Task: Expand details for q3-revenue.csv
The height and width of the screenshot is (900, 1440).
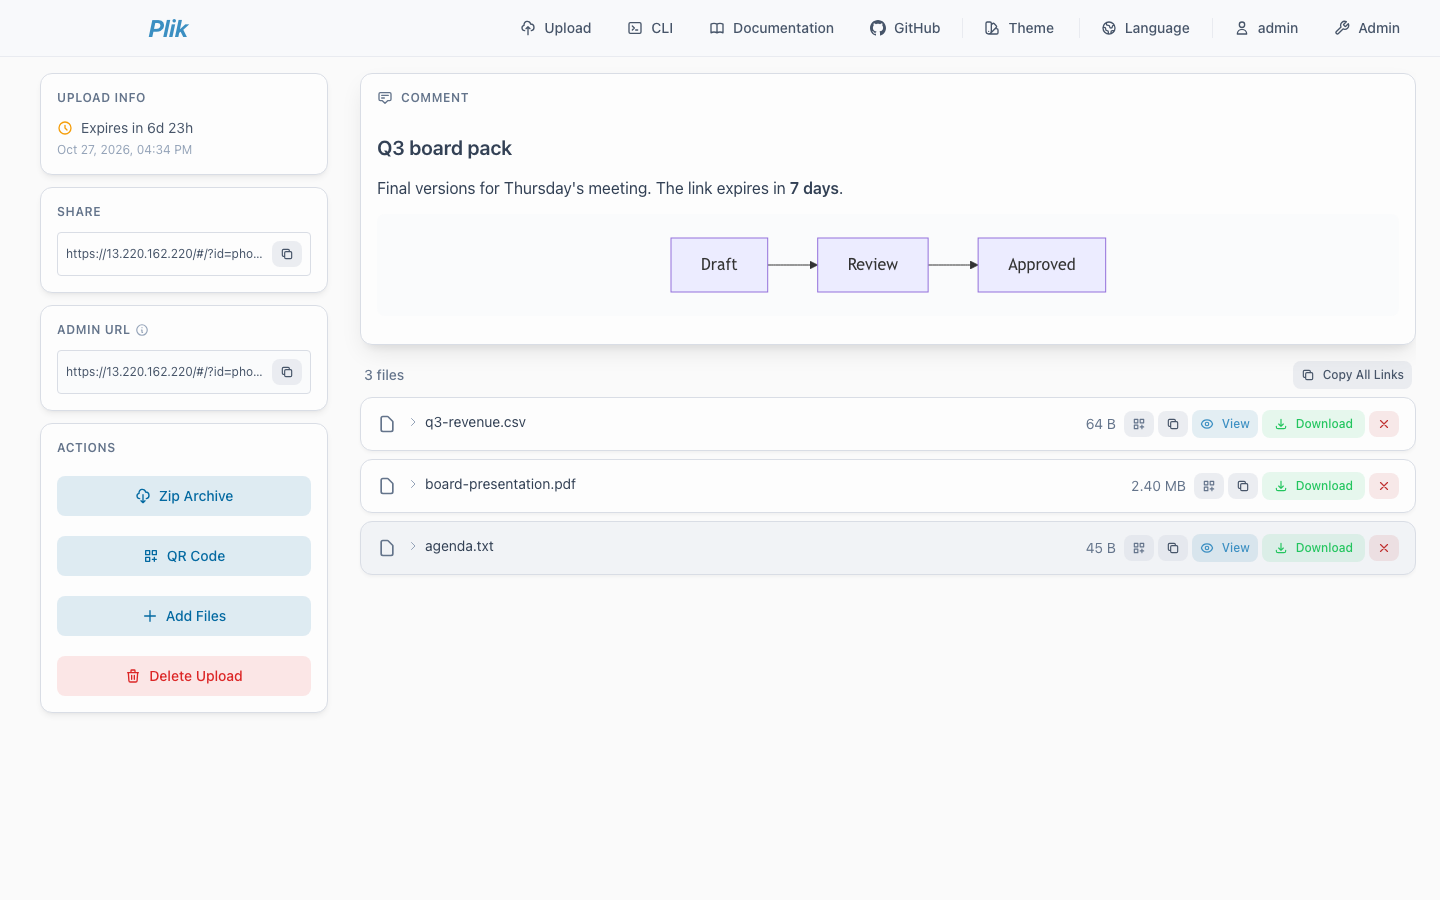Action: click(x=412, y=422)
